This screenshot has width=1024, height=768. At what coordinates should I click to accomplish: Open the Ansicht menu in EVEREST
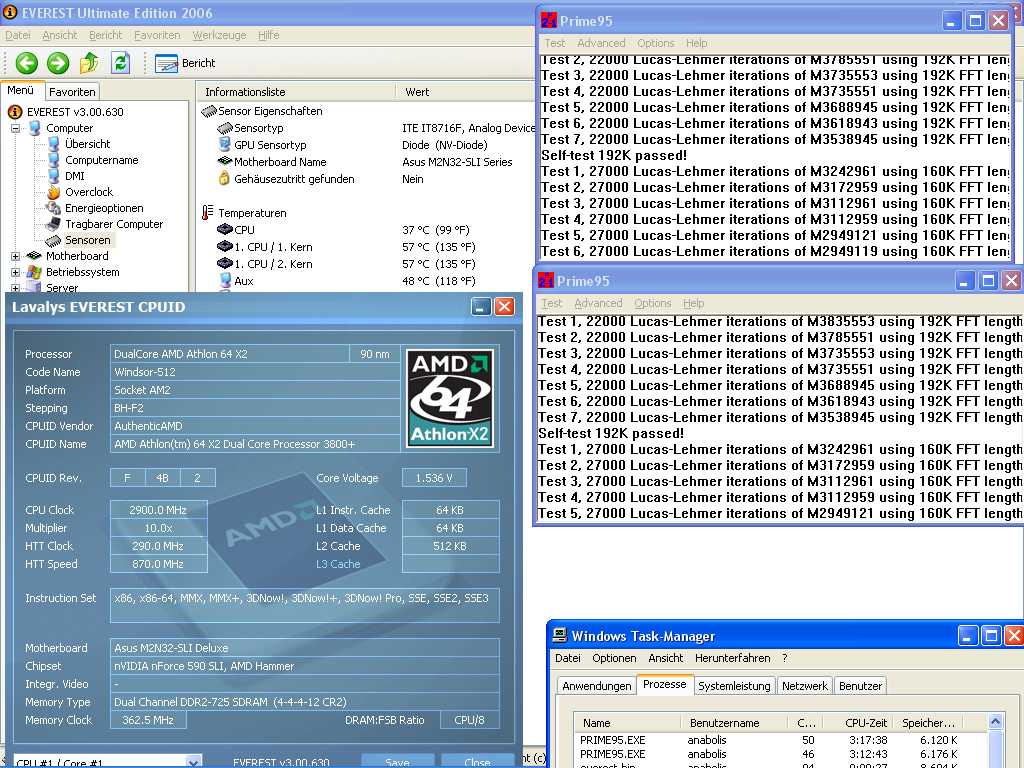(x=59, y=35)
